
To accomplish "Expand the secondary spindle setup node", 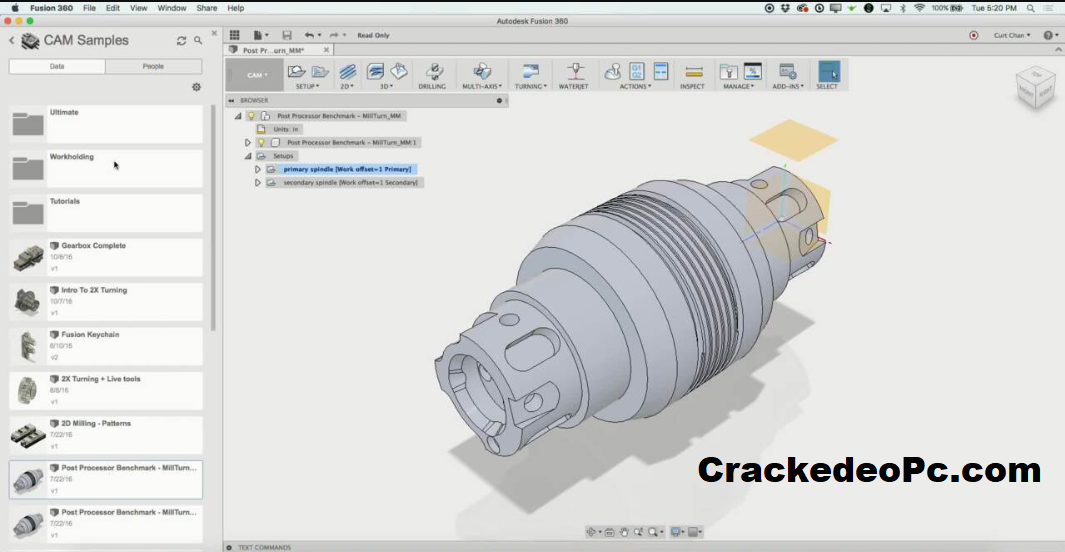I will (x=257, y=183).
